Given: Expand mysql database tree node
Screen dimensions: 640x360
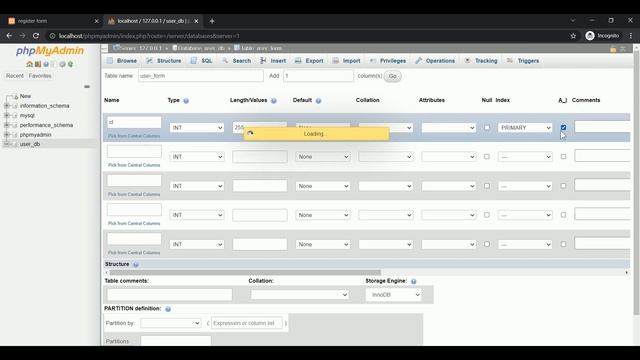Looking at the screenshot, I should tap(7, 116).
